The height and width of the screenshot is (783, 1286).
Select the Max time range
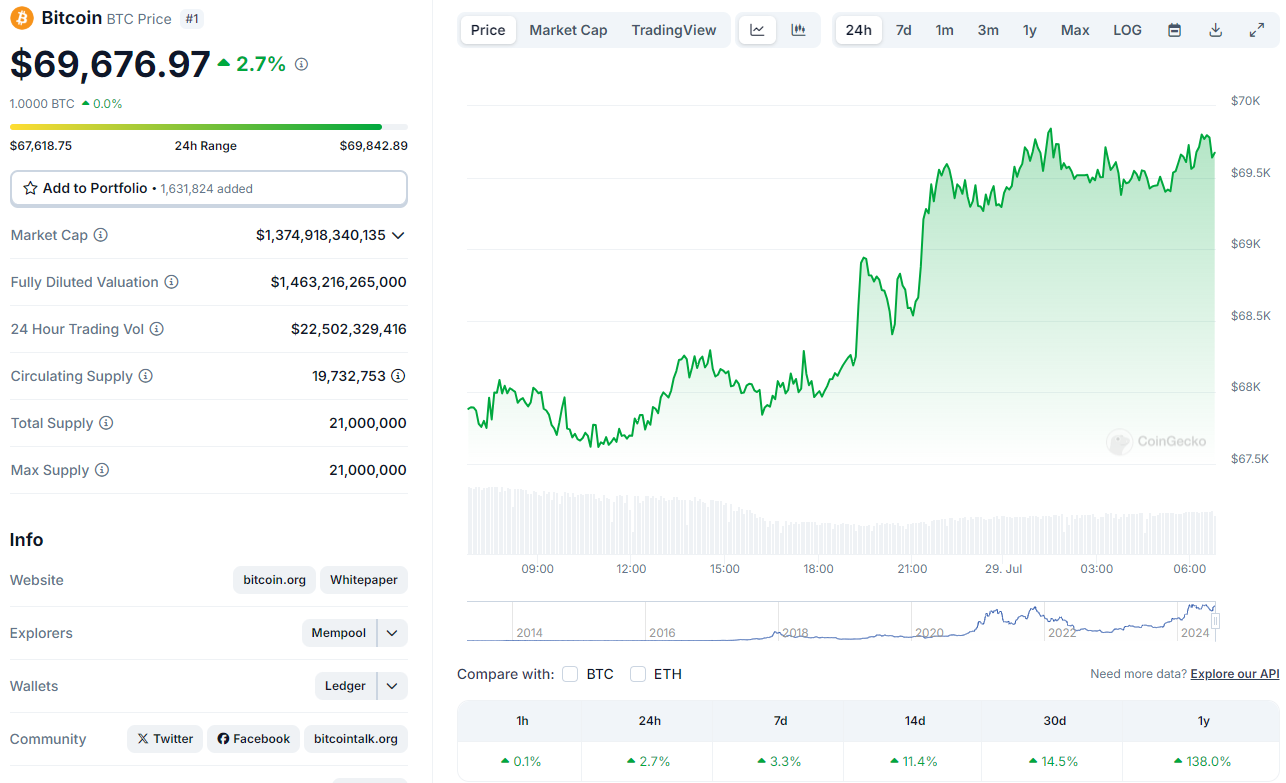point(1075,30)
